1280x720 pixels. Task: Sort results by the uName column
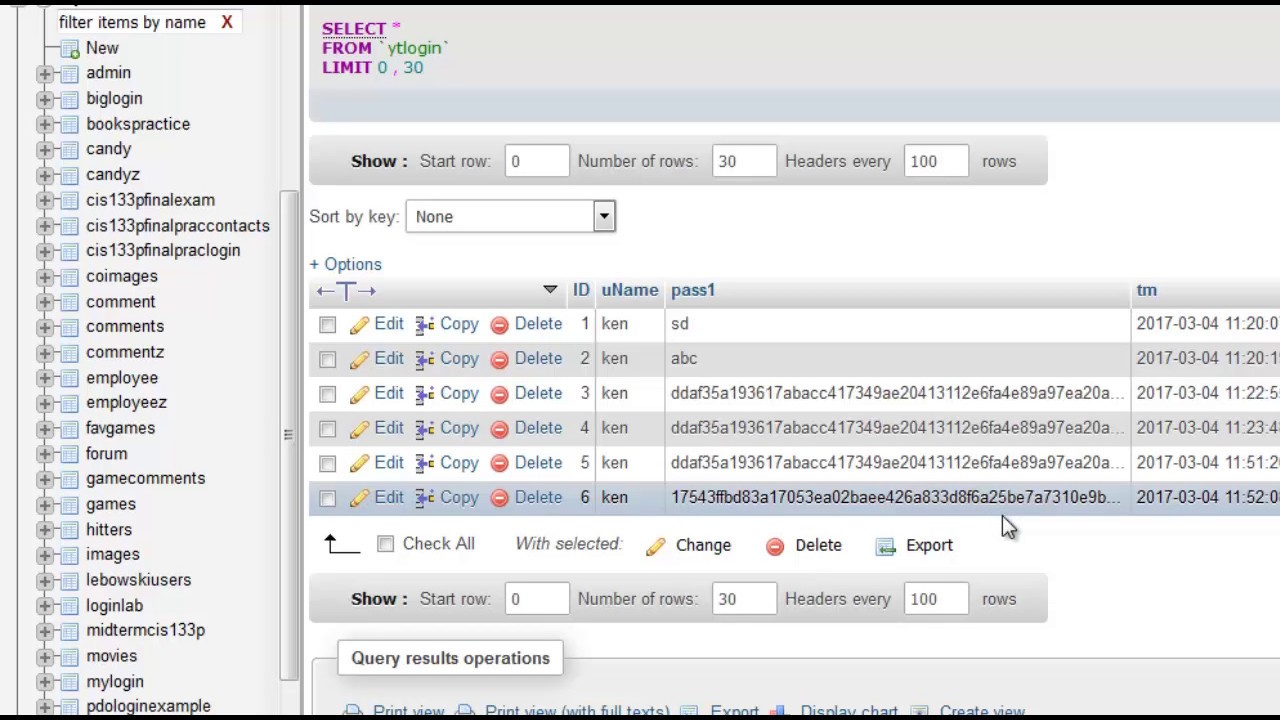[630, 290]
